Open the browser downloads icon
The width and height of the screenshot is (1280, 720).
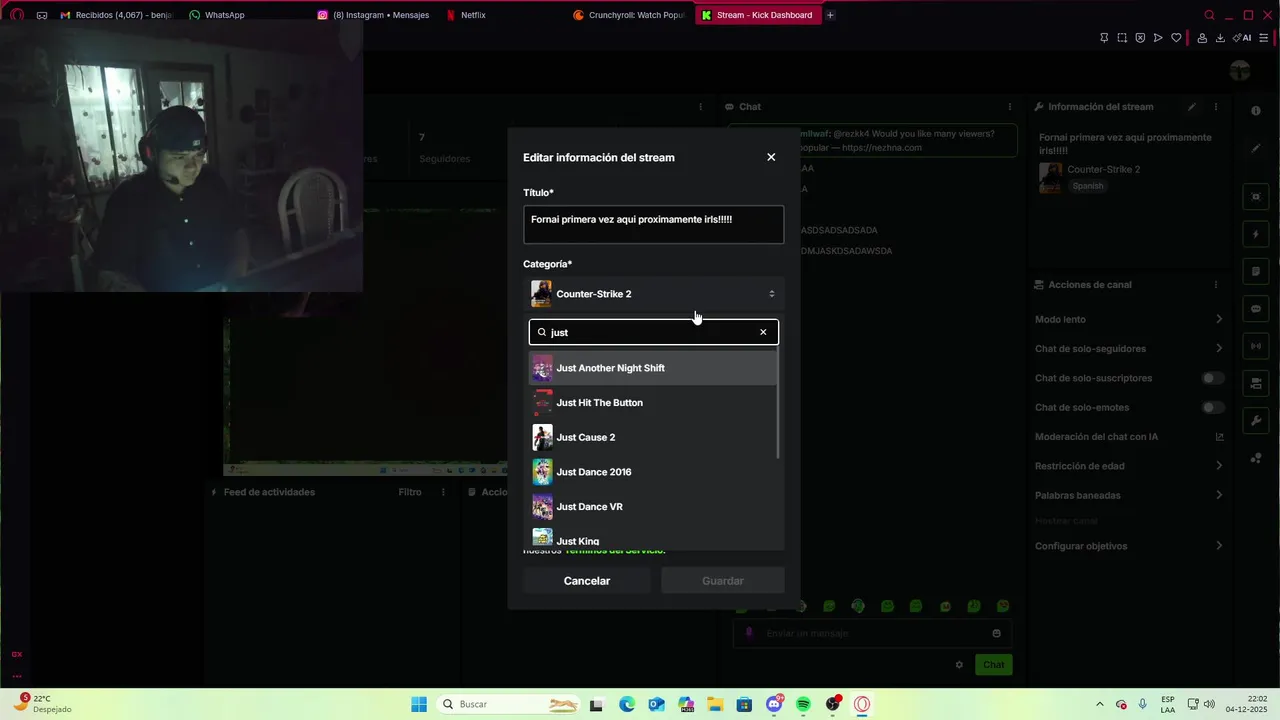(1220, 38)
